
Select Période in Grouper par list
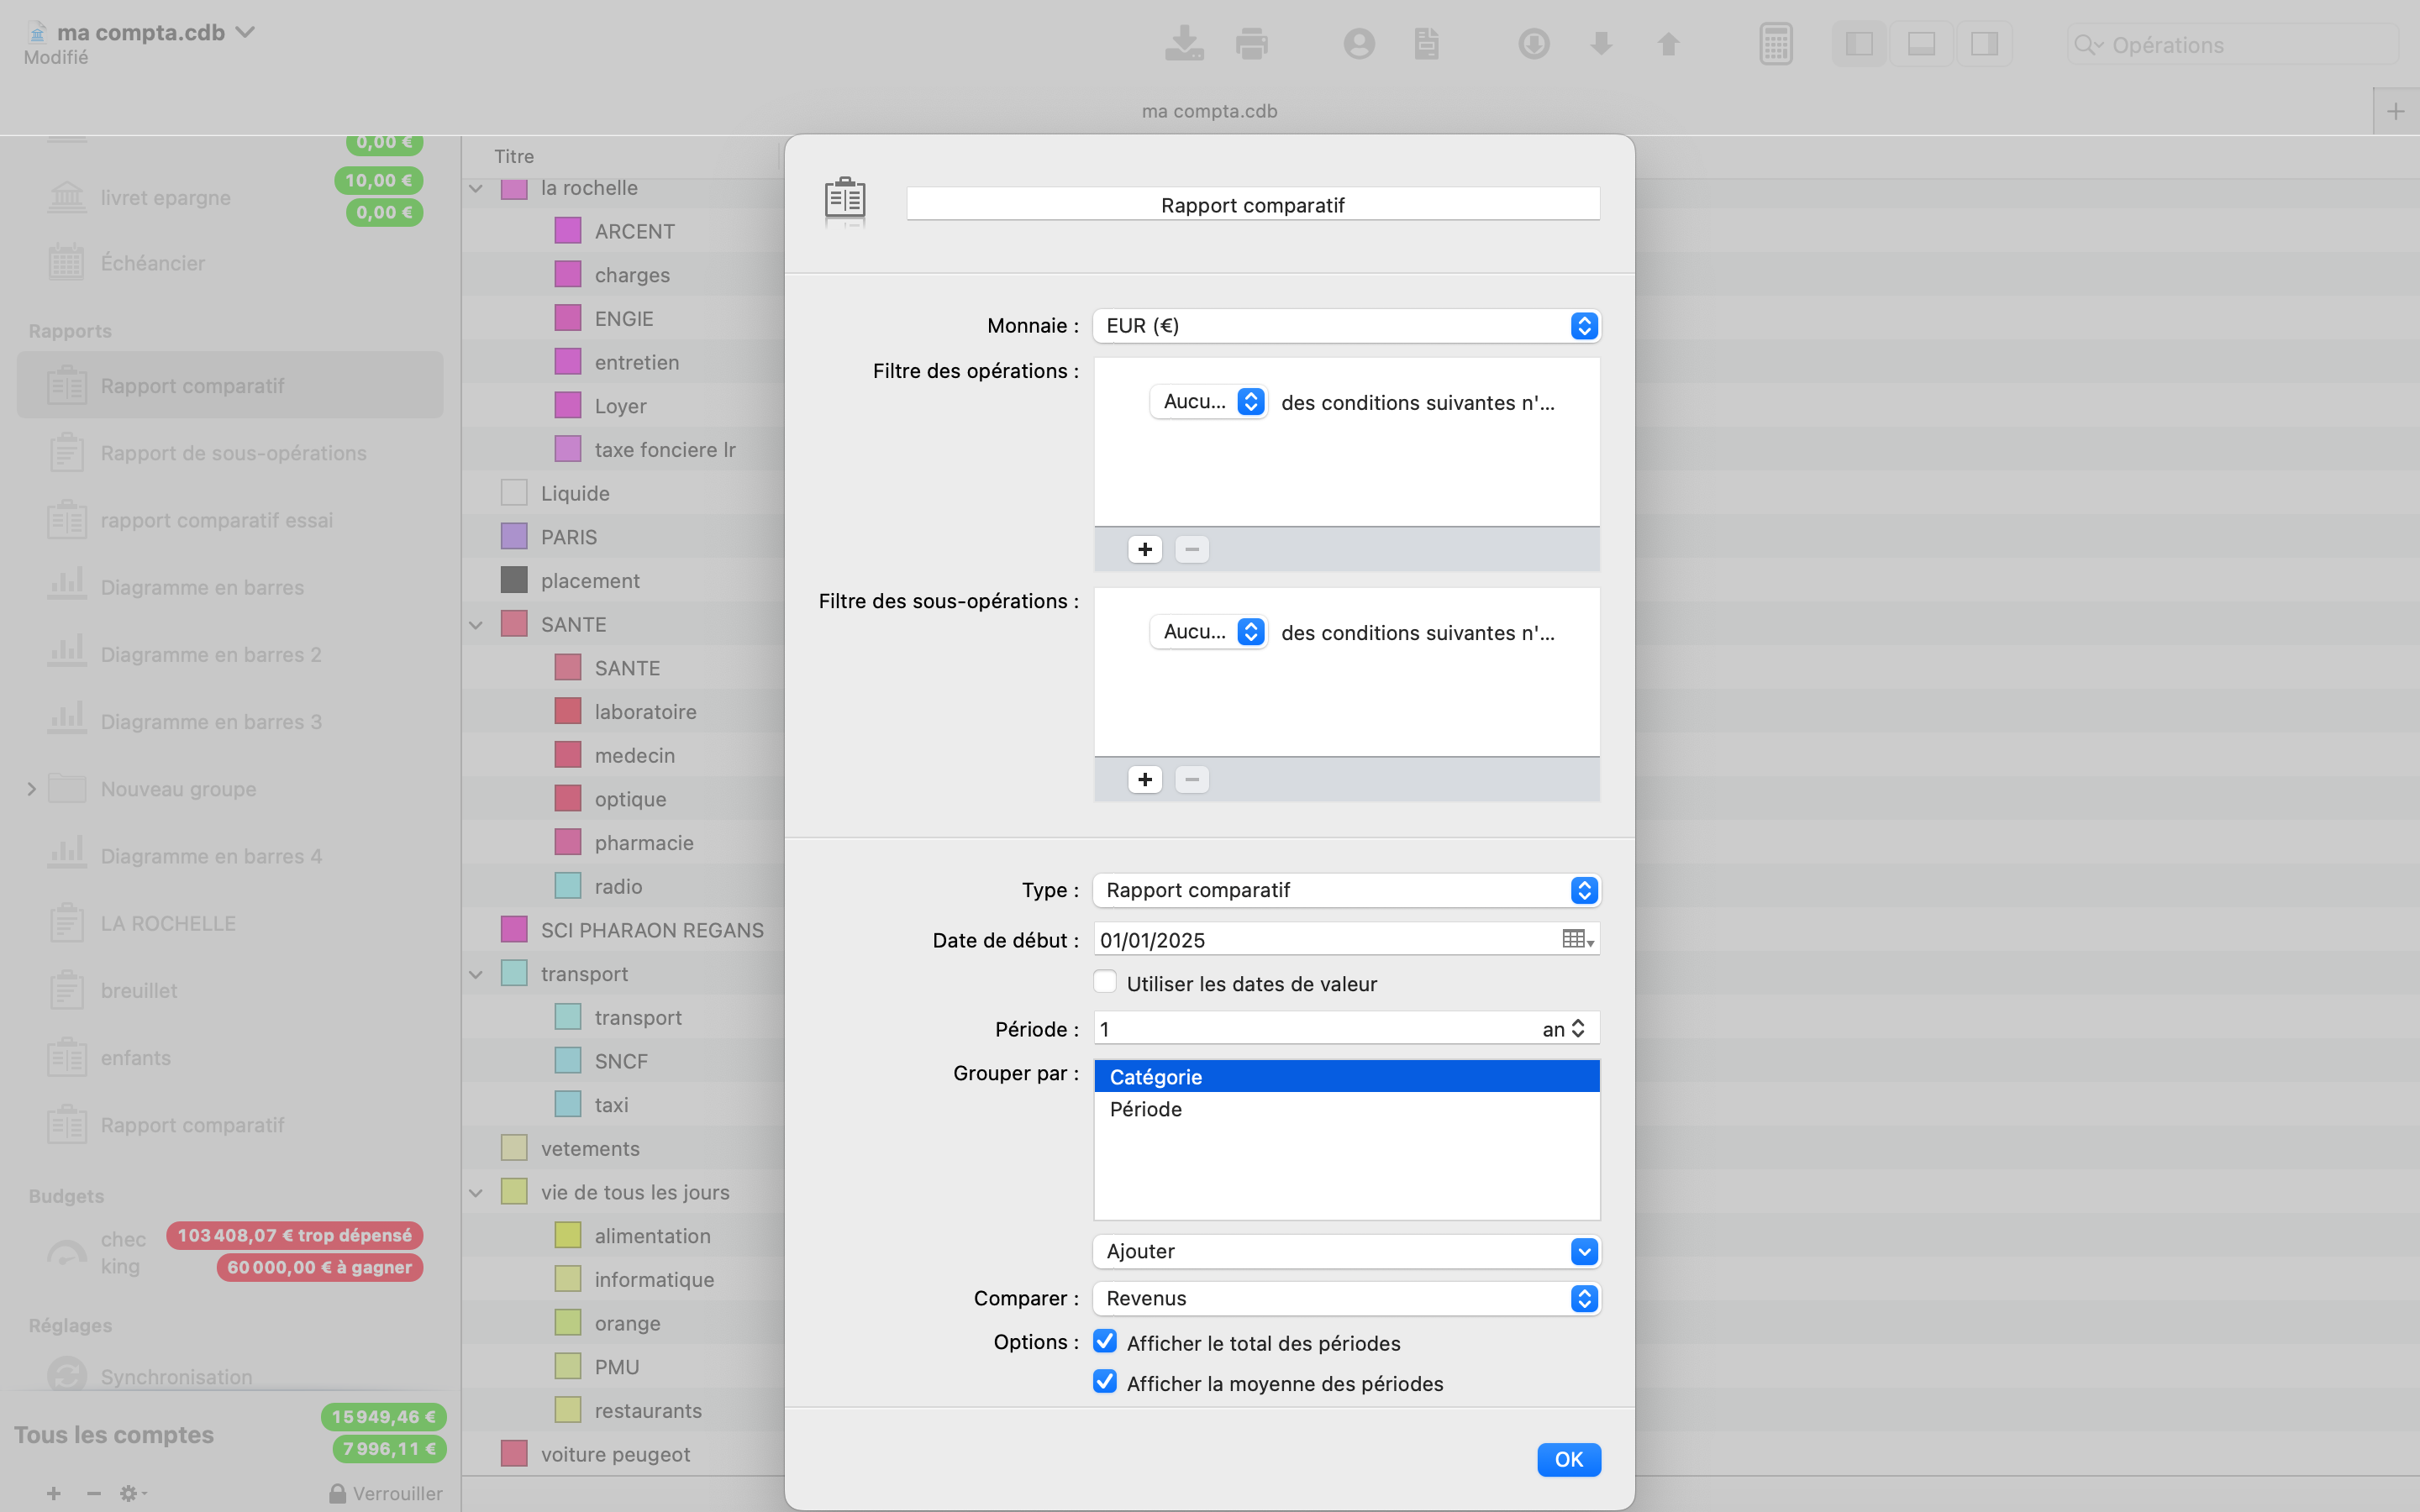tap(1146, 1109)
